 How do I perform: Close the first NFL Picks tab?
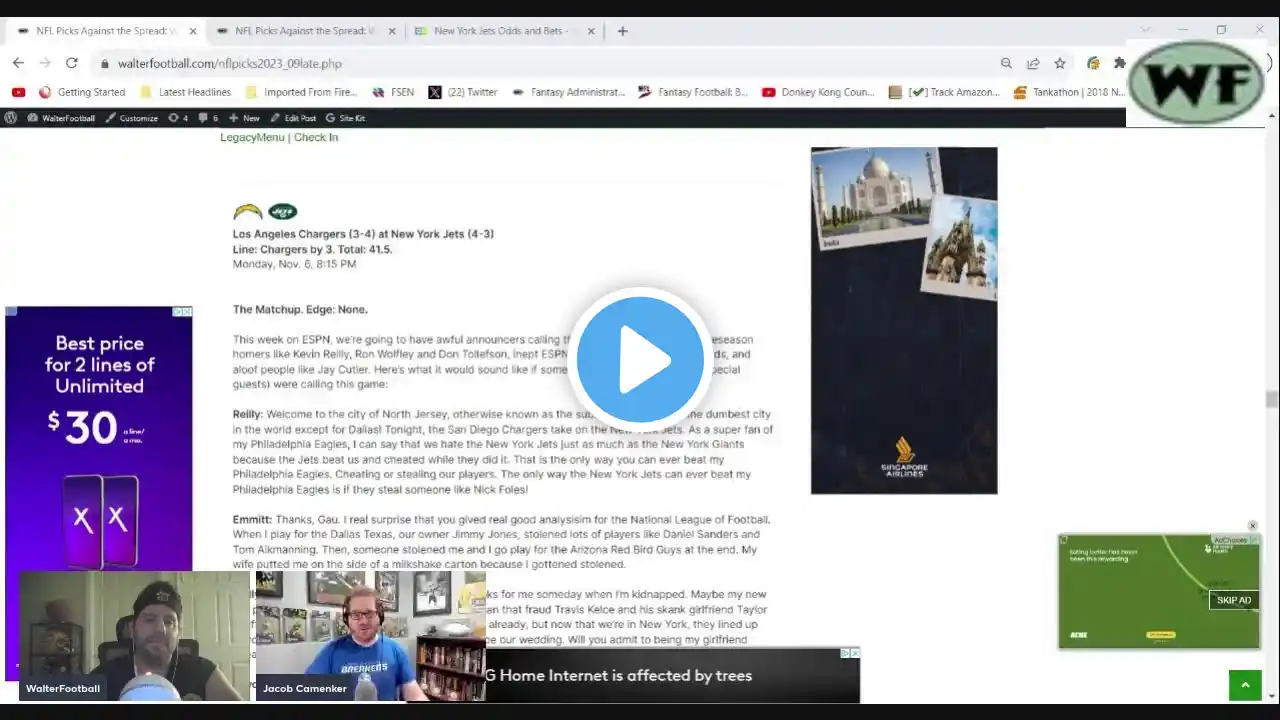tap(193, 31)
